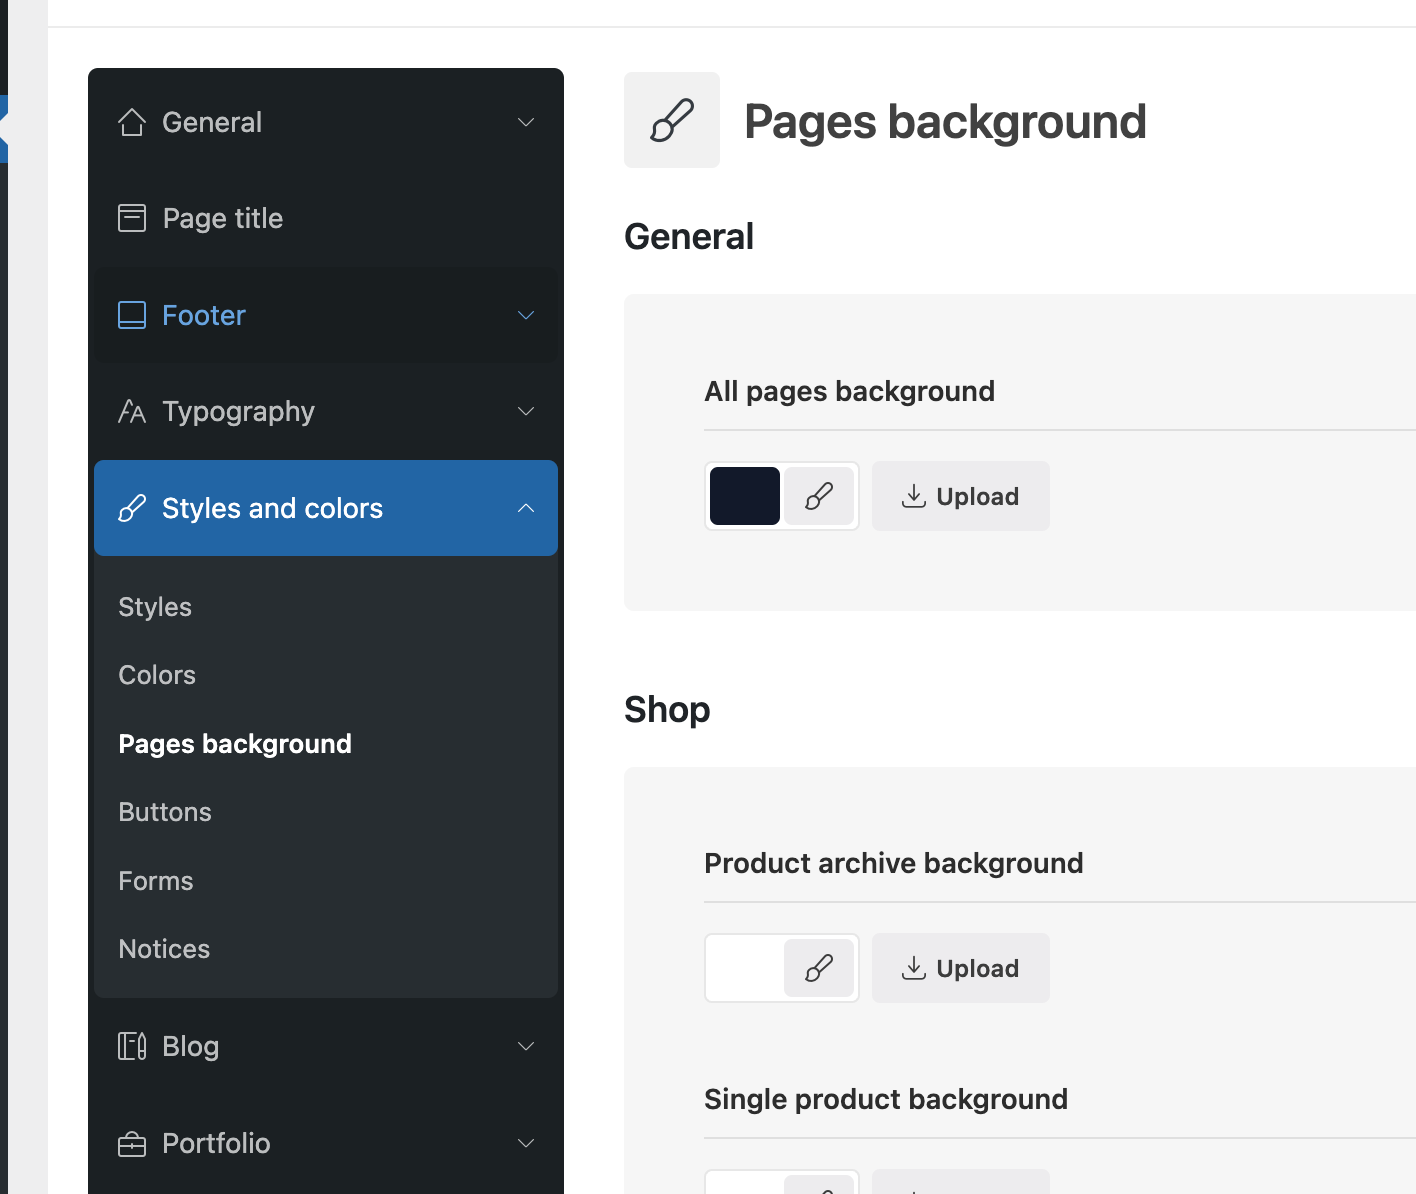
Task: Open brush picker for All pages background
Action: pyautogui.click(x=819, y=496)
